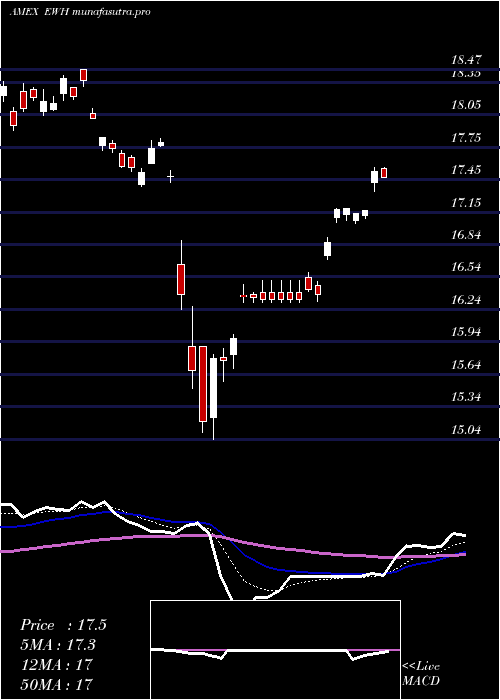Screen dimensions: 500x700
Task: Select the tall red candle bottoming near 15.2
Action: [203, 383]
